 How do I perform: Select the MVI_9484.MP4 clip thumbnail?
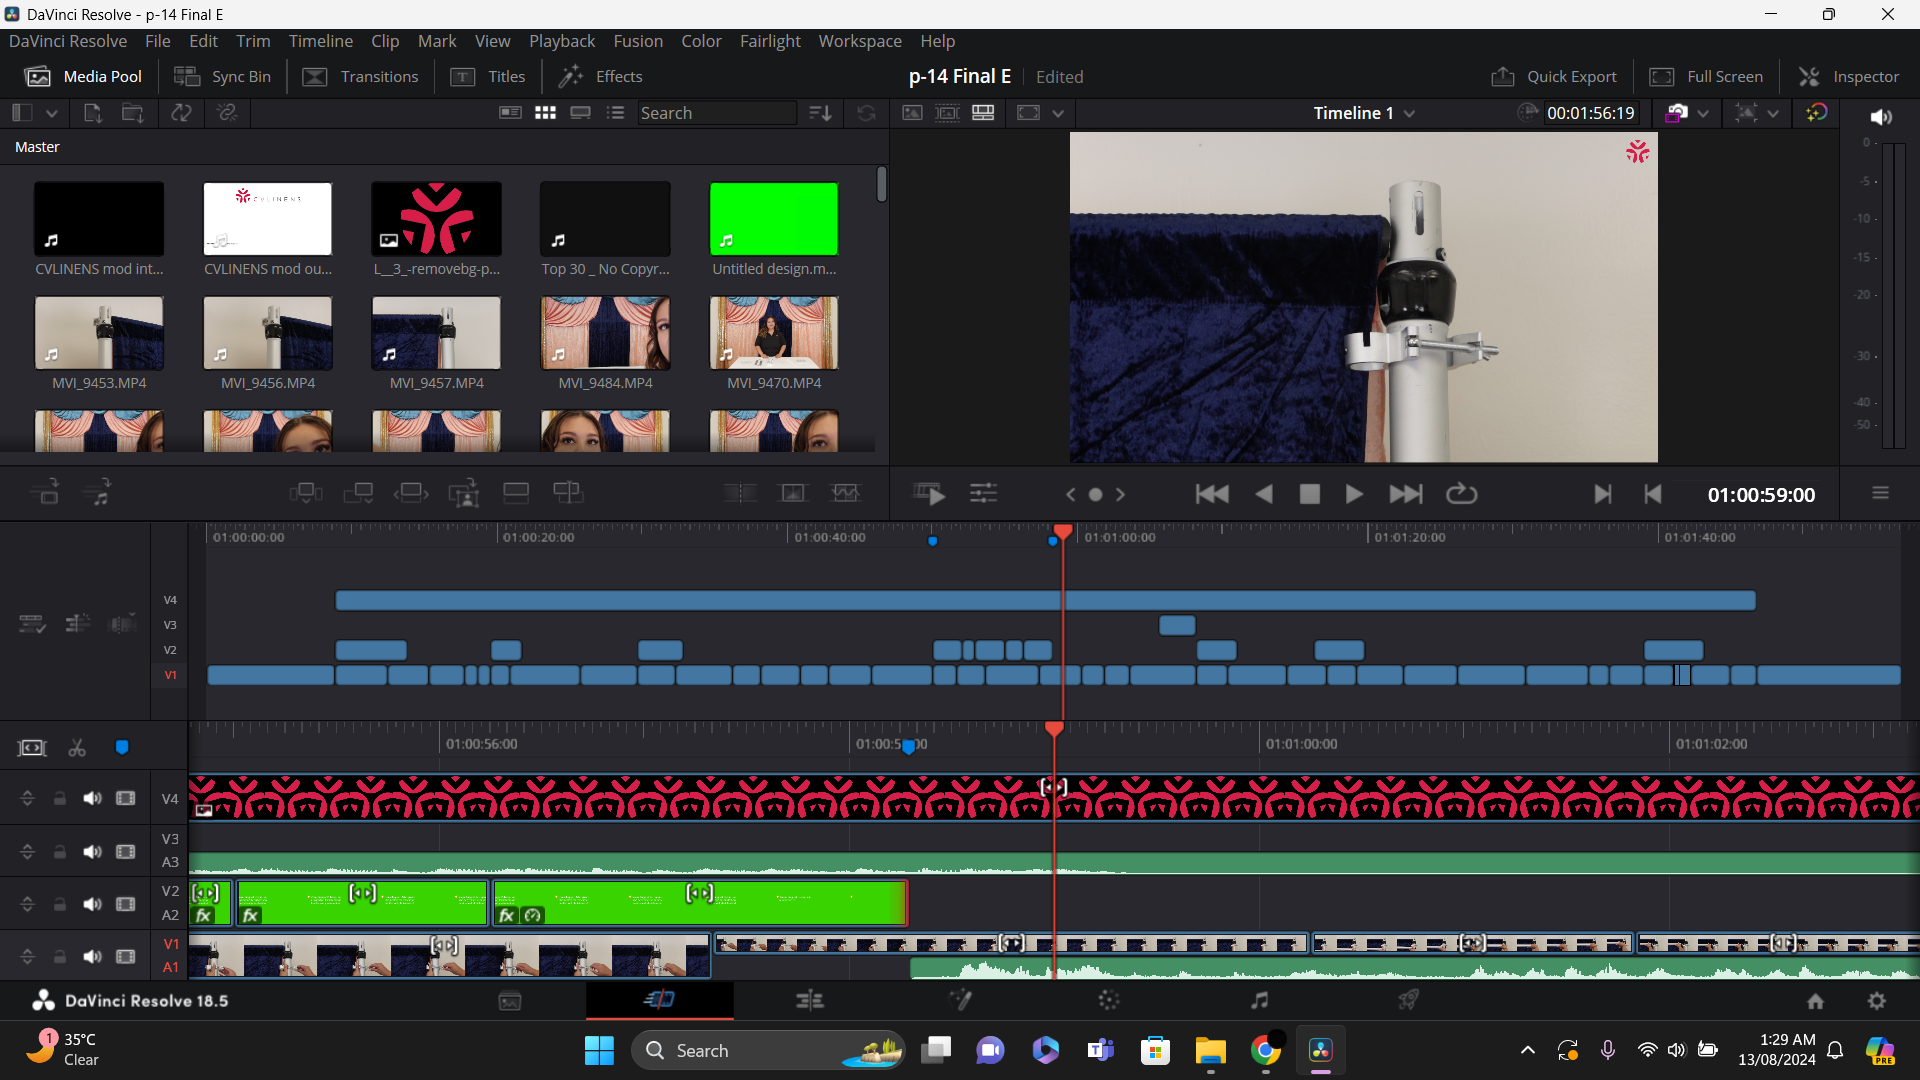pyautogui.click(x=605, y=333)
